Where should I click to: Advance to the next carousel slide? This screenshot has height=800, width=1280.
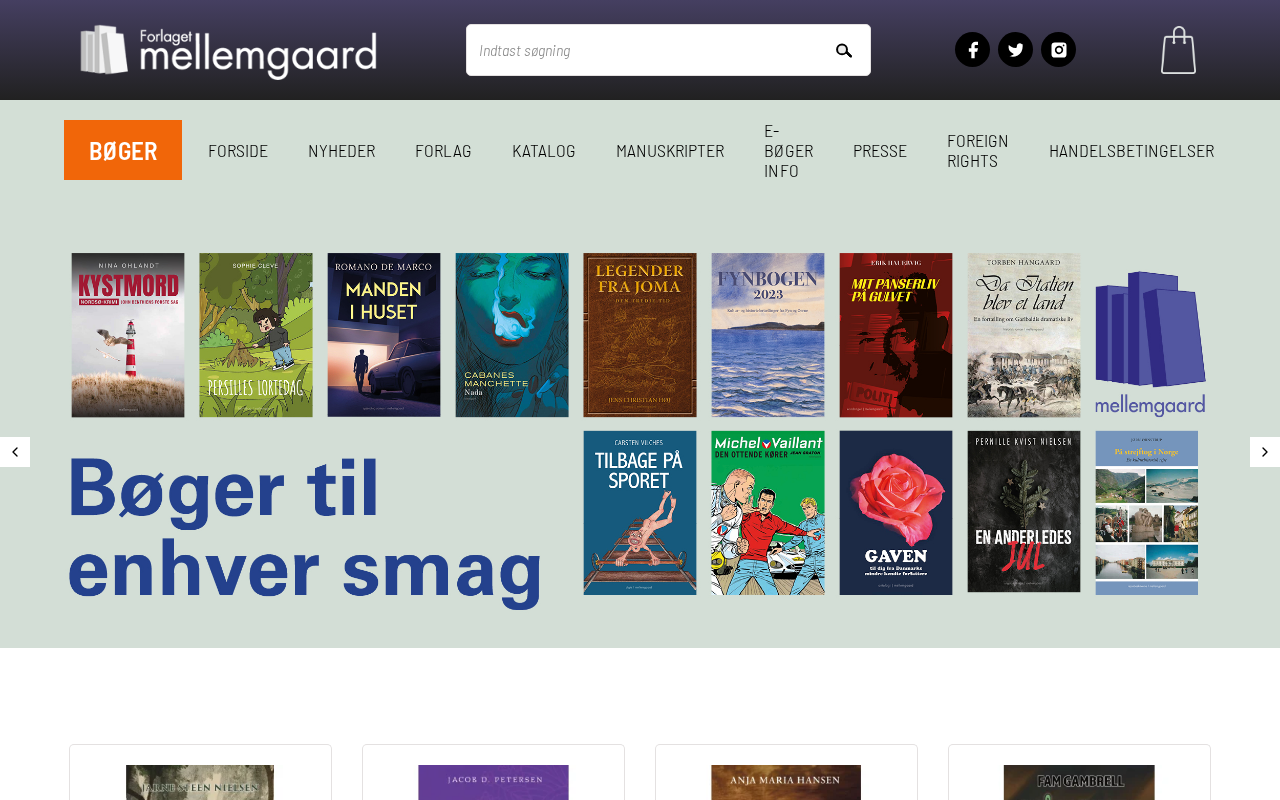pyautogui.click(x=1265, y=452)
